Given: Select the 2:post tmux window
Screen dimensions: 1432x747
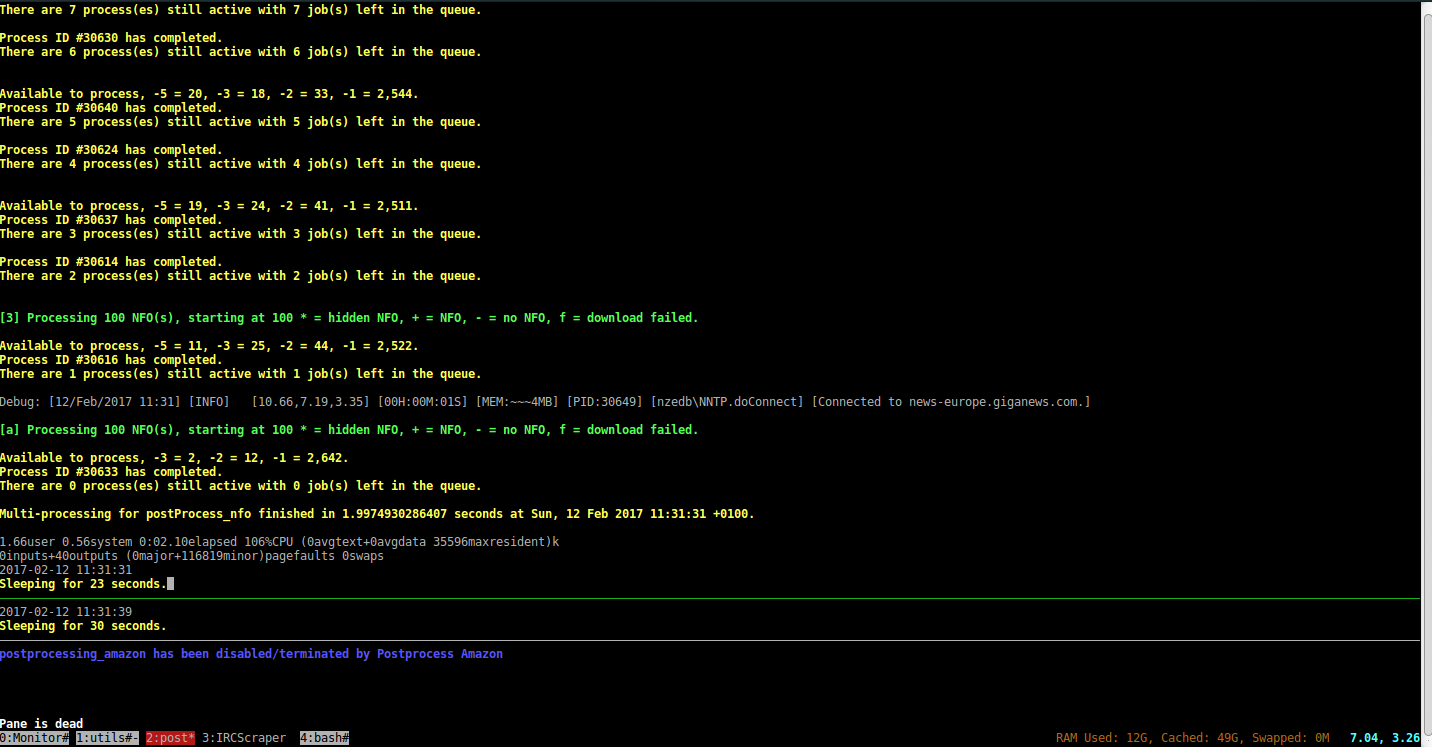Looking at the screenshot, I should [171, 738].
